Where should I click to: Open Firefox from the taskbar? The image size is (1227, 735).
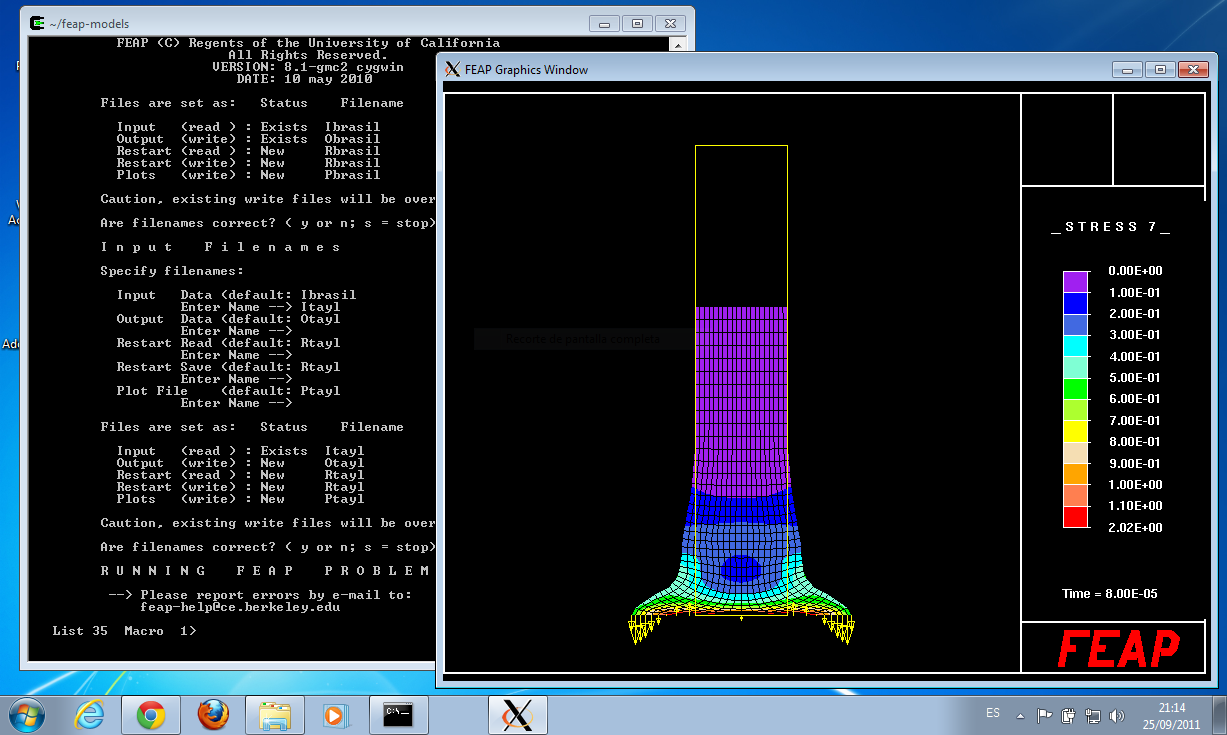point(212,714)
